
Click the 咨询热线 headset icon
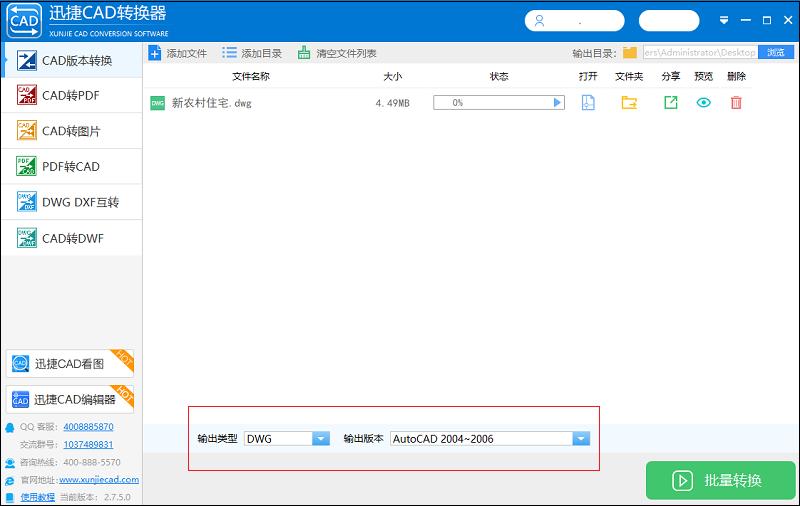pos(10,463)
